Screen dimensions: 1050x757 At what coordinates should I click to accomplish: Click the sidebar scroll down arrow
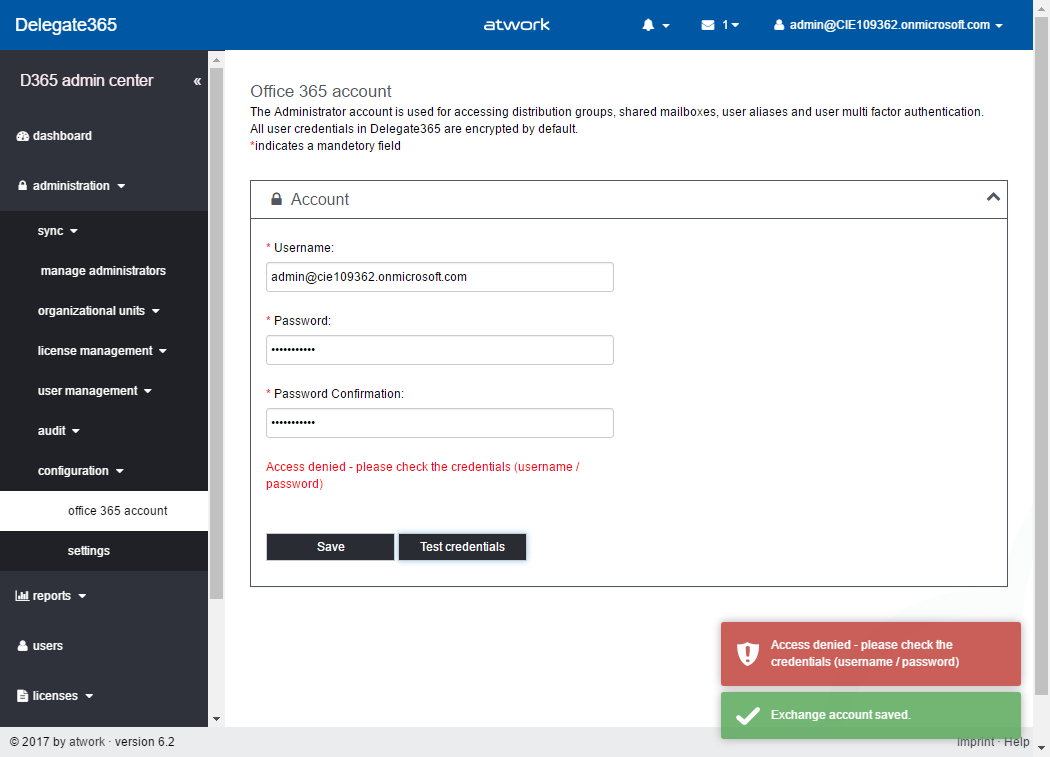pyautogui.click(x=216, y=719)
